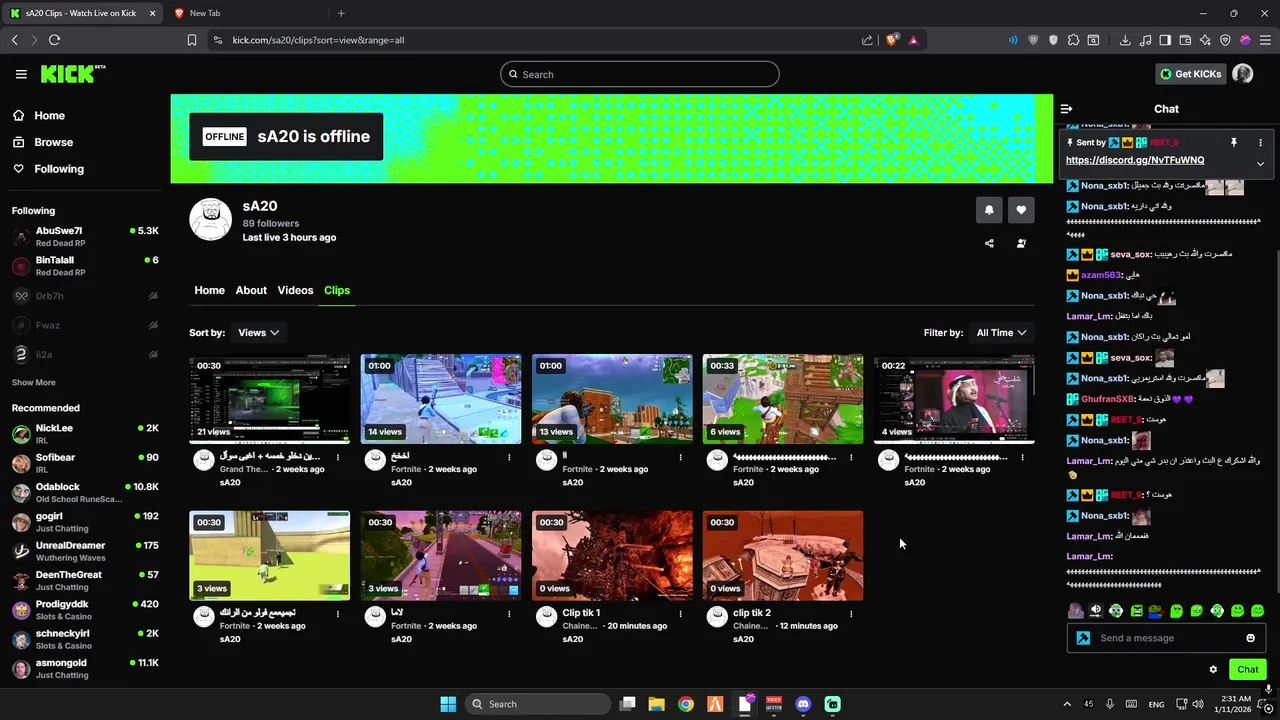This screenshot has height=720, width=1280.
Task: Open browser downloads
Action: tap(1125, 40)
